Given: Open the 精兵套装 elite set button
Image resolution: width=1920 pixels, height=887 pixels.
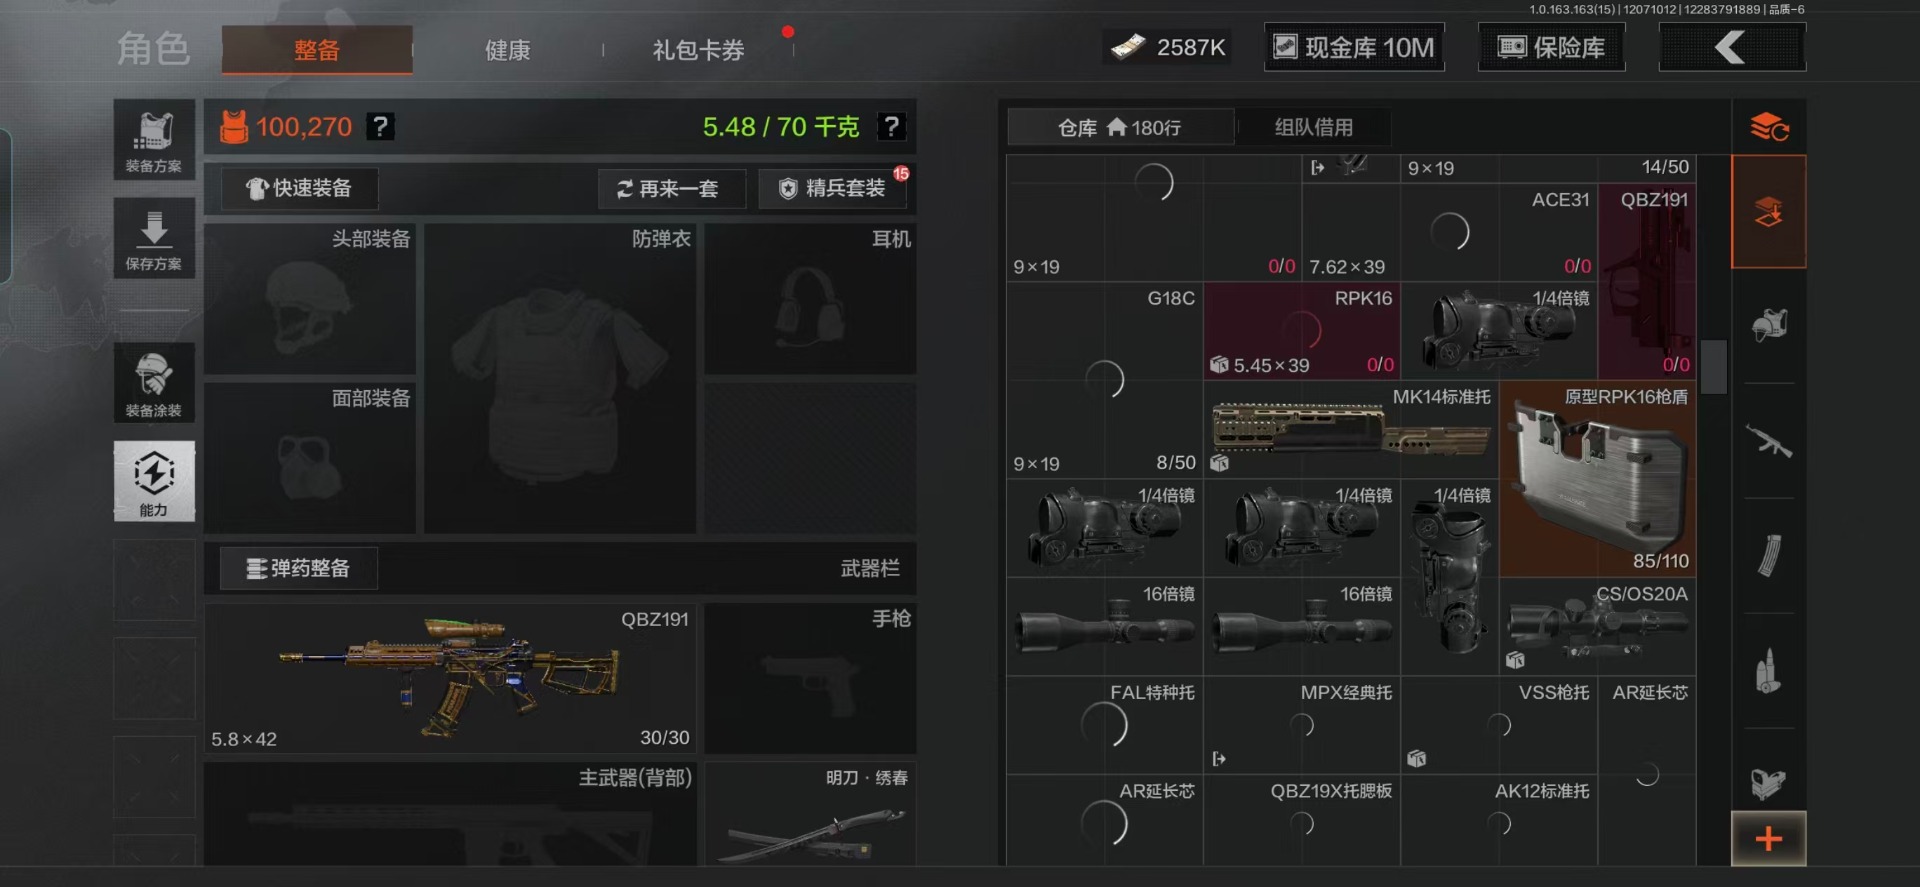Looking at the screenshot, I should [833, 188].
